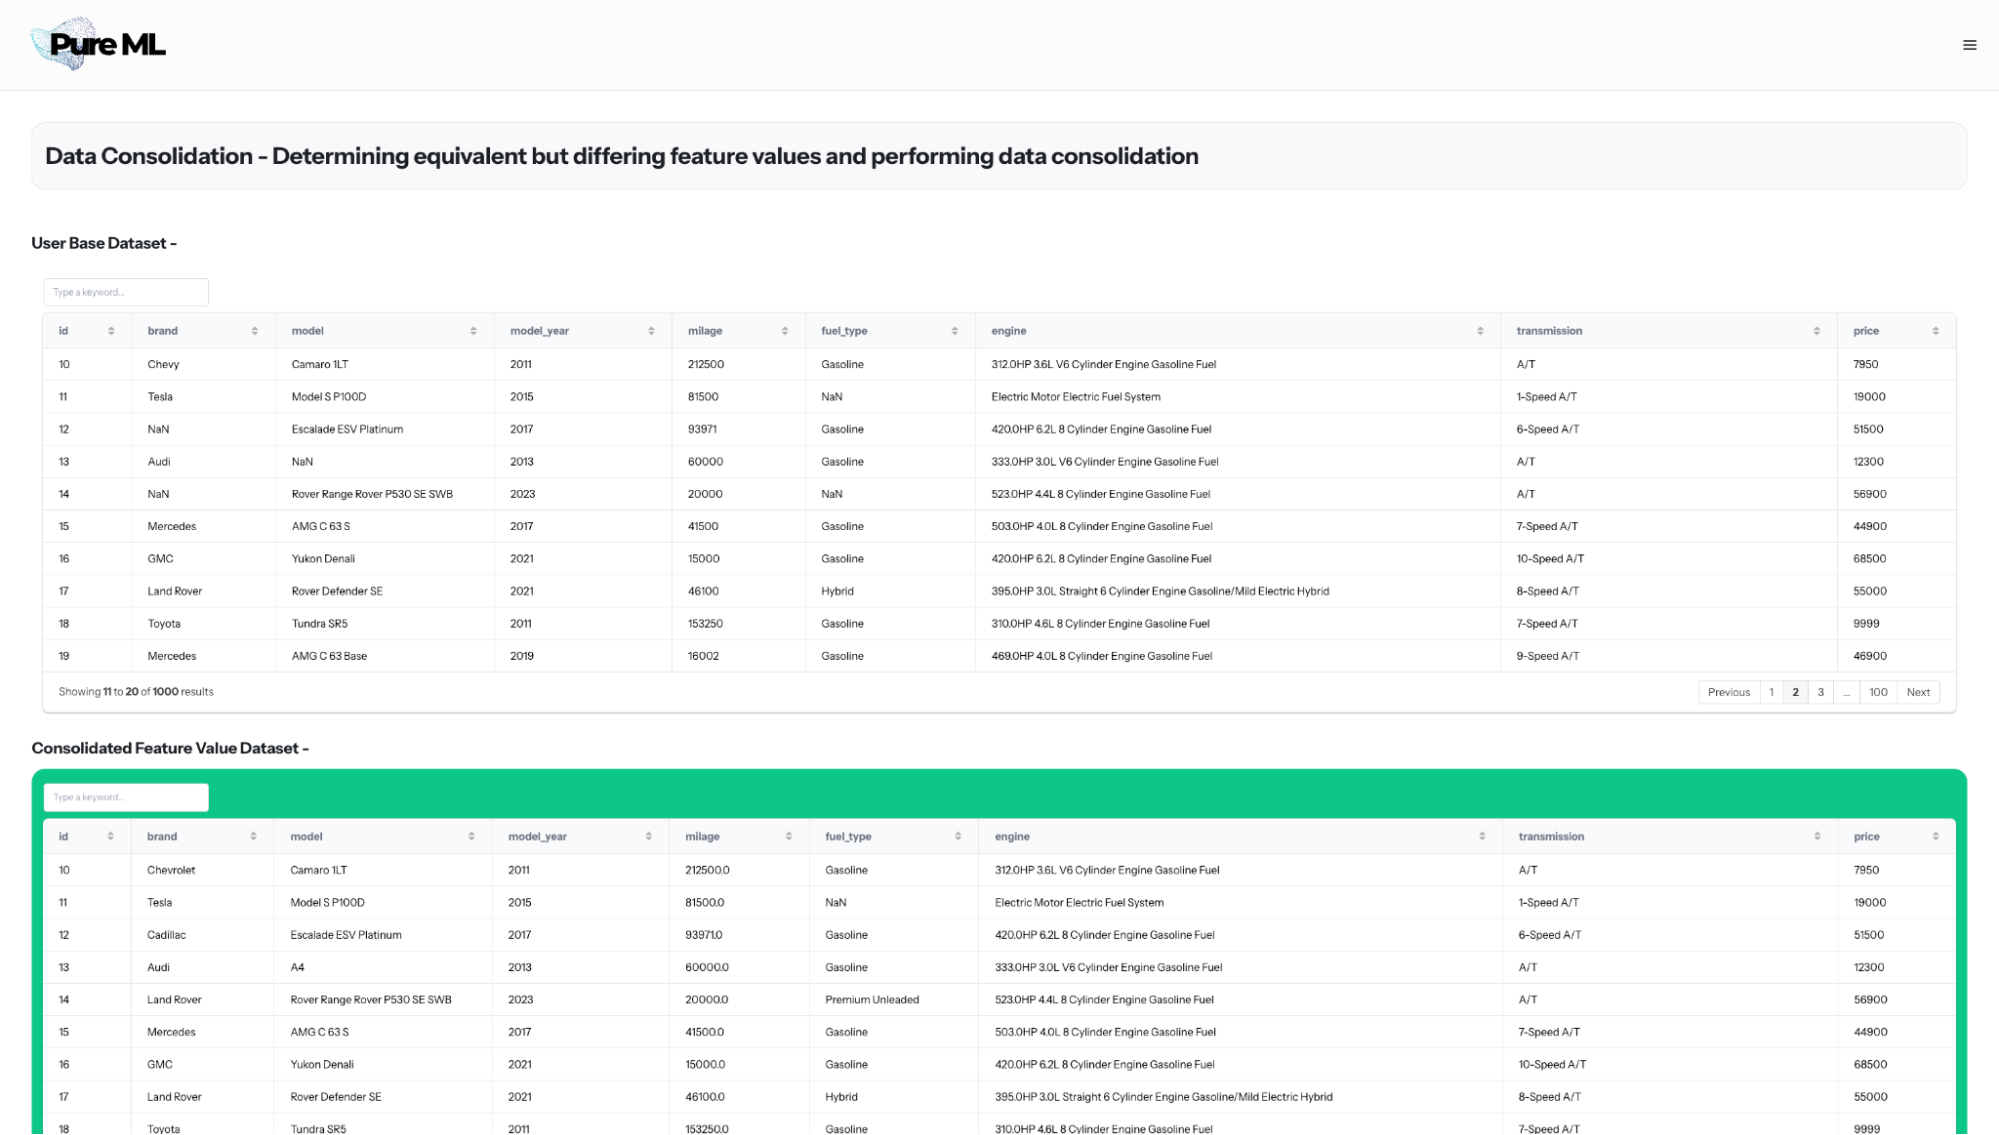Click the Pure ML logo
Image resolution: width=1999 pixels, height=1135 pixels.
click(99, 44)
